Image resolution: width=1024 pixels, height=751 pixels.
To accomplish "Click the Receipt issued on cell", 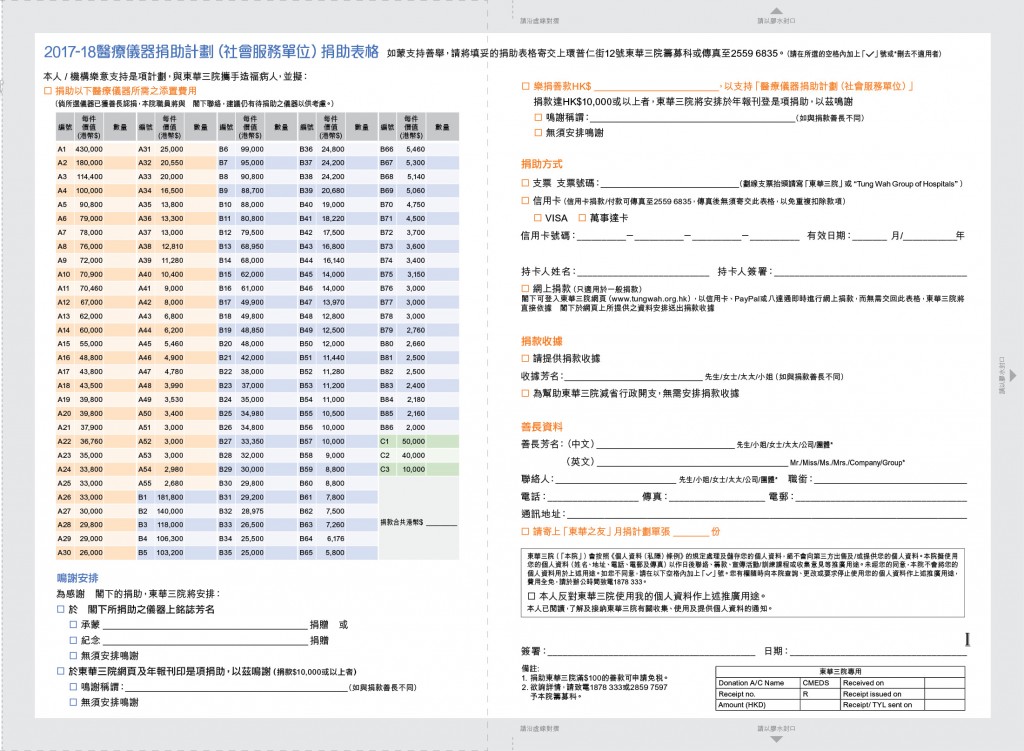I will point(882,694).
